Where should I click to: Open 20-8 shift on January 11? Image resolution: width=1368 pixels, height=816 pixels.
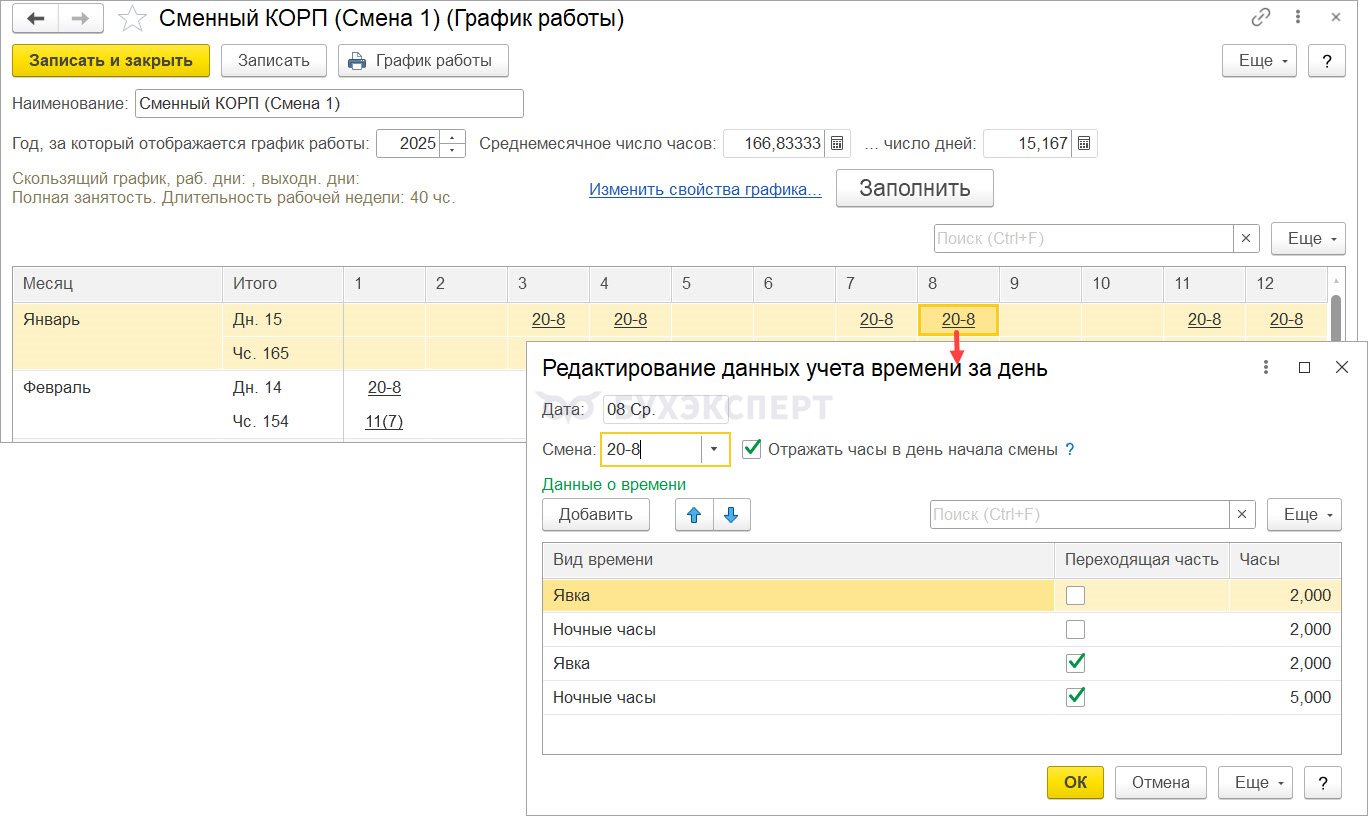[1204, 320]
